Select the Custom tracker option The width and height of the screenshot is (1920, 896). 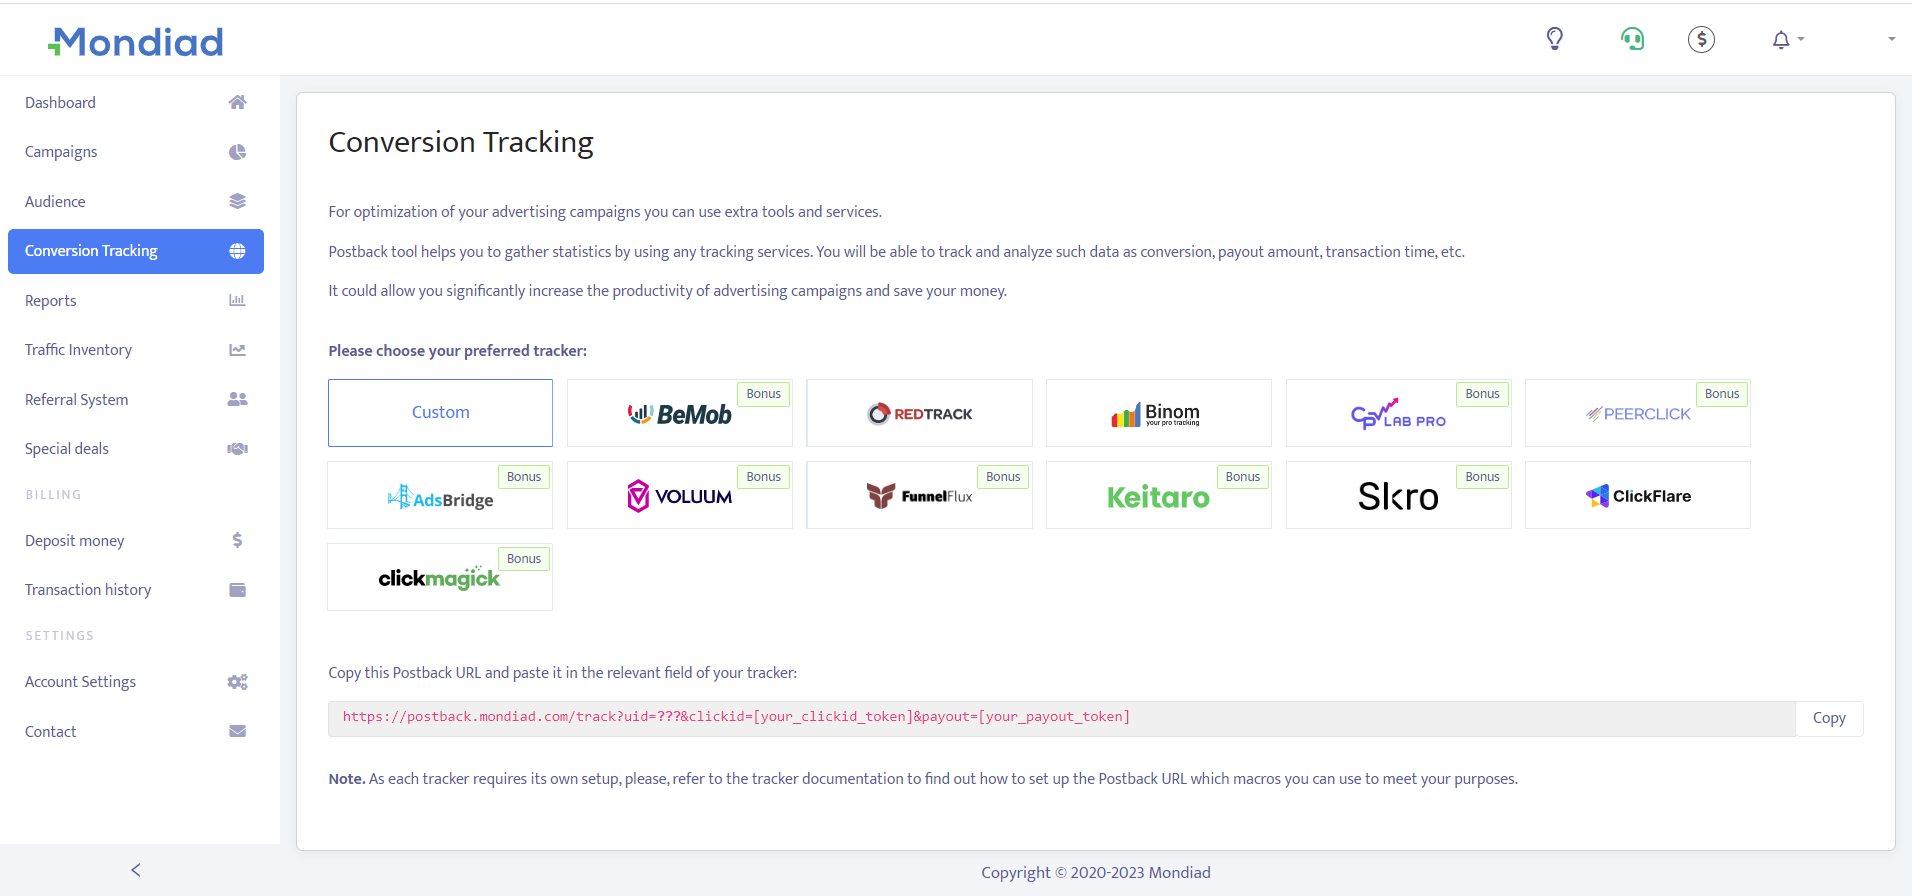(x=440, y=413)
